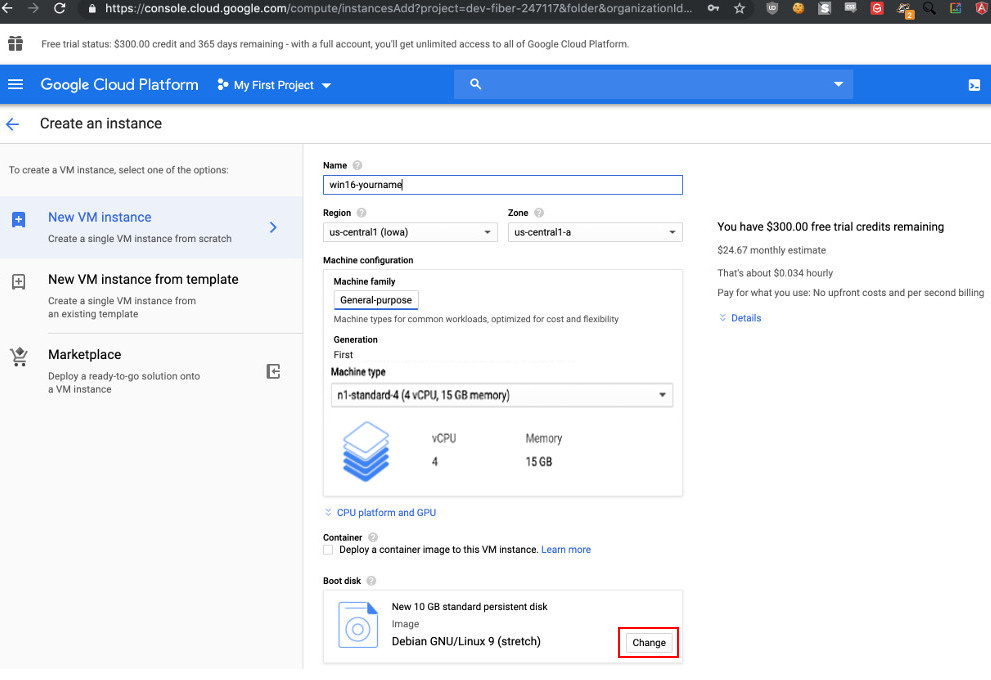Click the gift icon in trial banner
Viewport: 991px width, 680px height.
pos(15,44)
